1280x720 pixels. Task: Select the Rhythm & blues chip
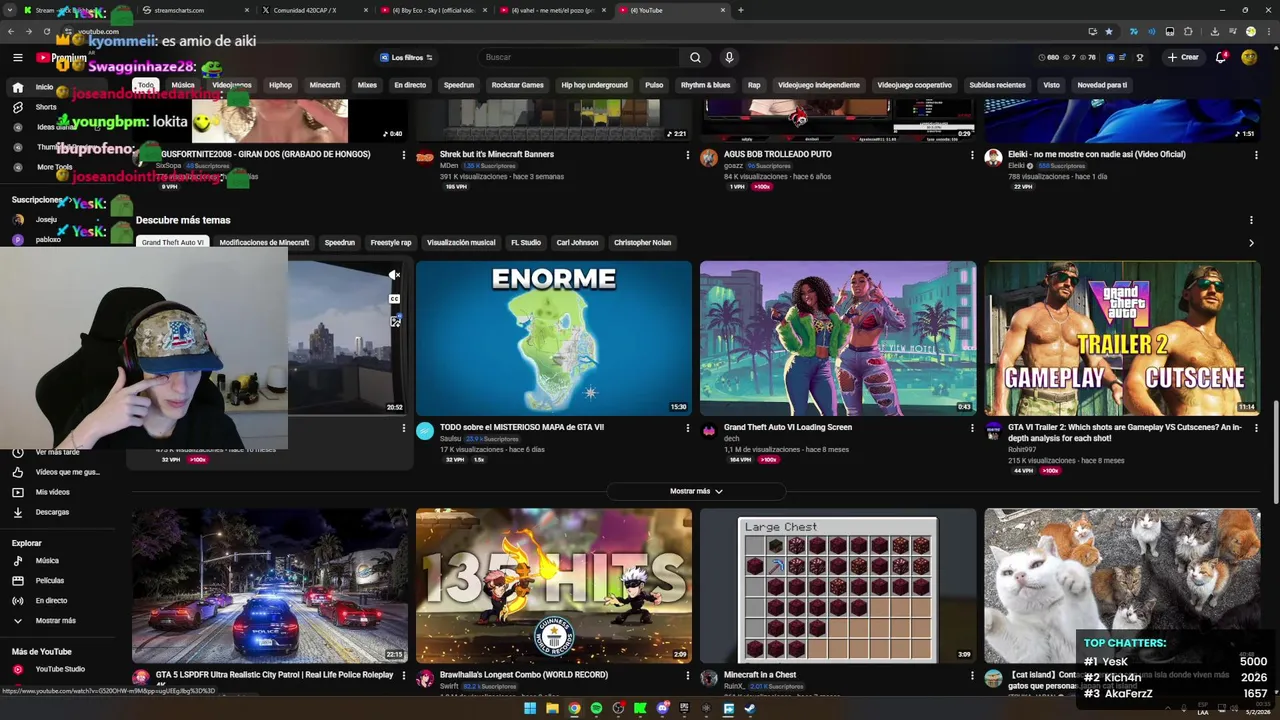tap(706, 85)
